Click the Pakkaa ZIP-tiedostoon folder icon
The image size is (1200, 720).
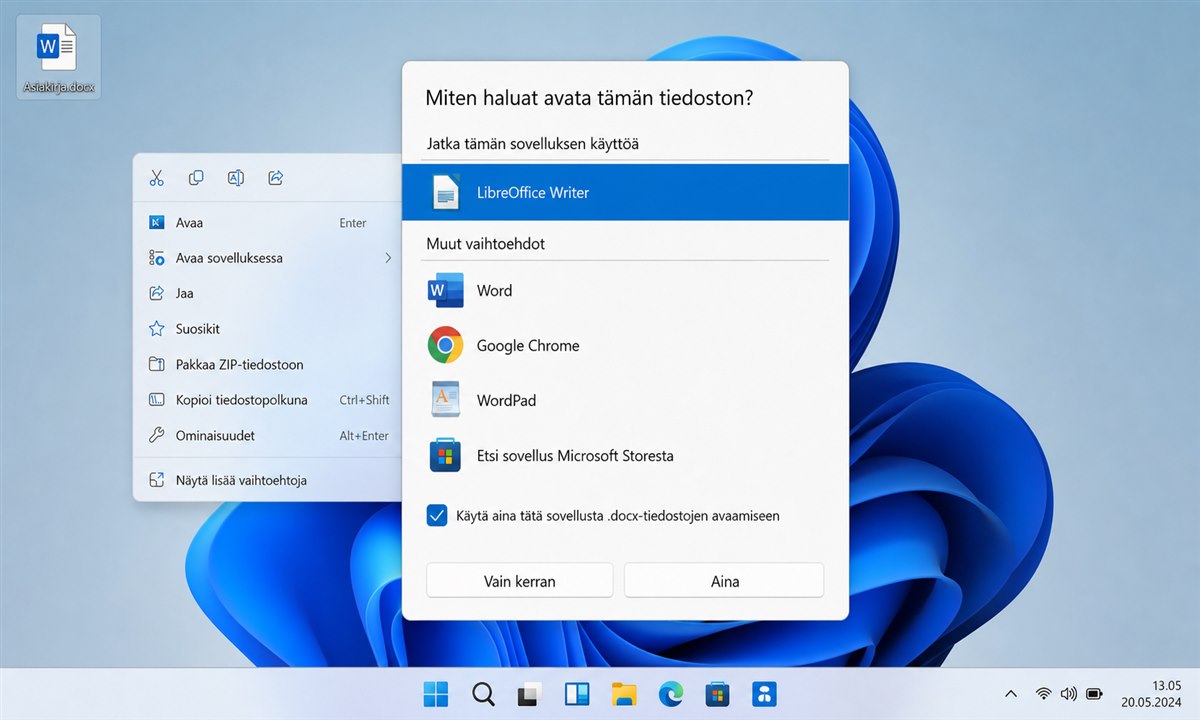[x=156, y=364]
